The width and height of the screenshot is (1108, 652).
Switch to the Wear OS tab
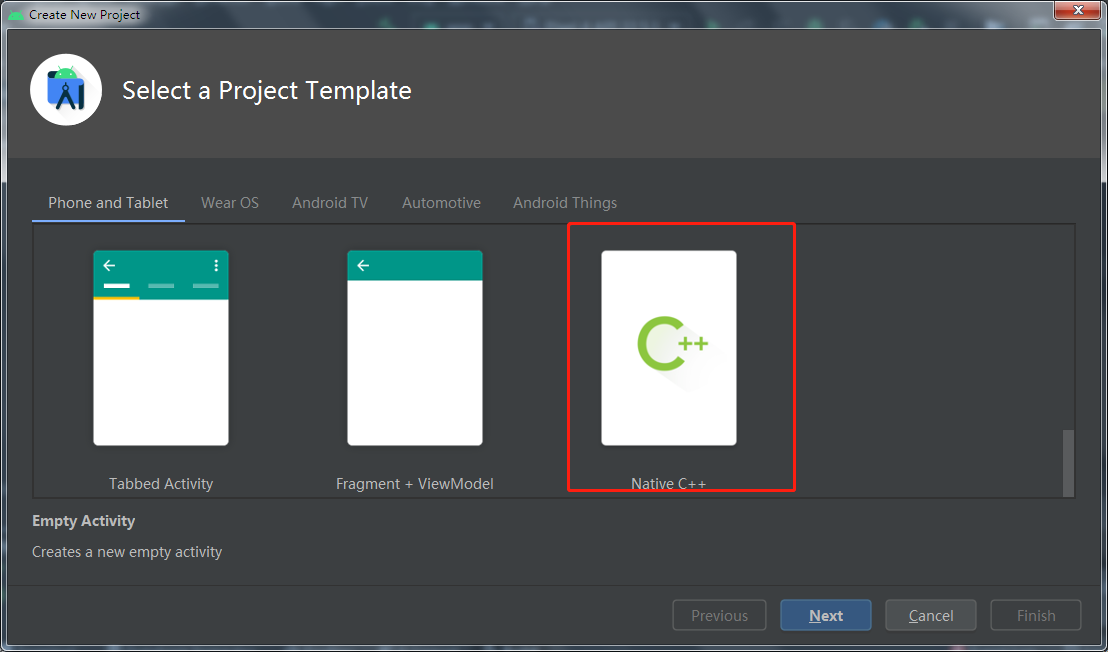230,203
